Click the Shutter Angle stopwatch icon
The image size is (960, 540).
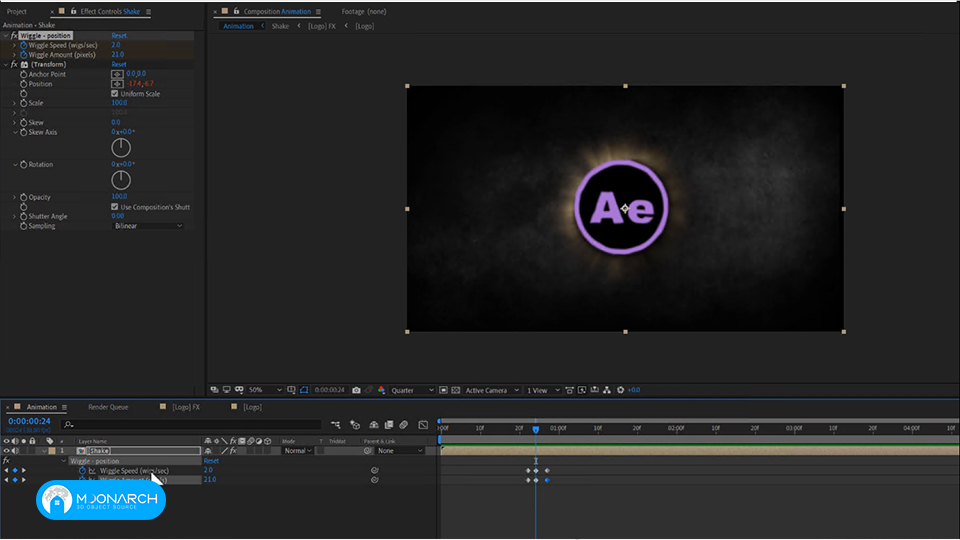23,216
